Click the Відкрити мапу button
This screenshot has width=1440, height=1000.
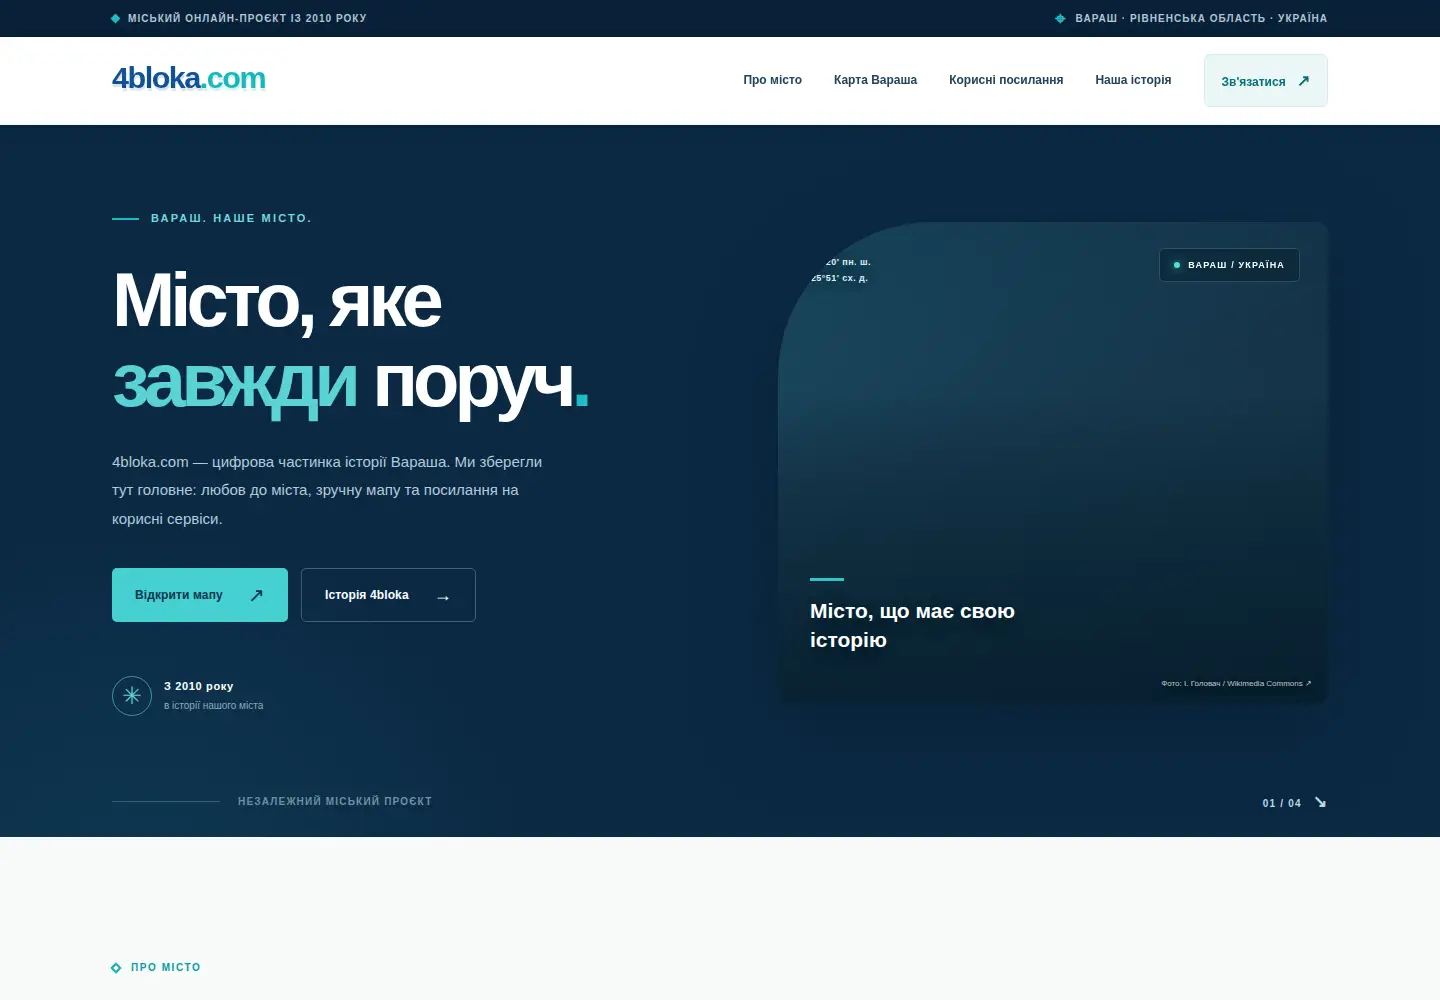200,595
